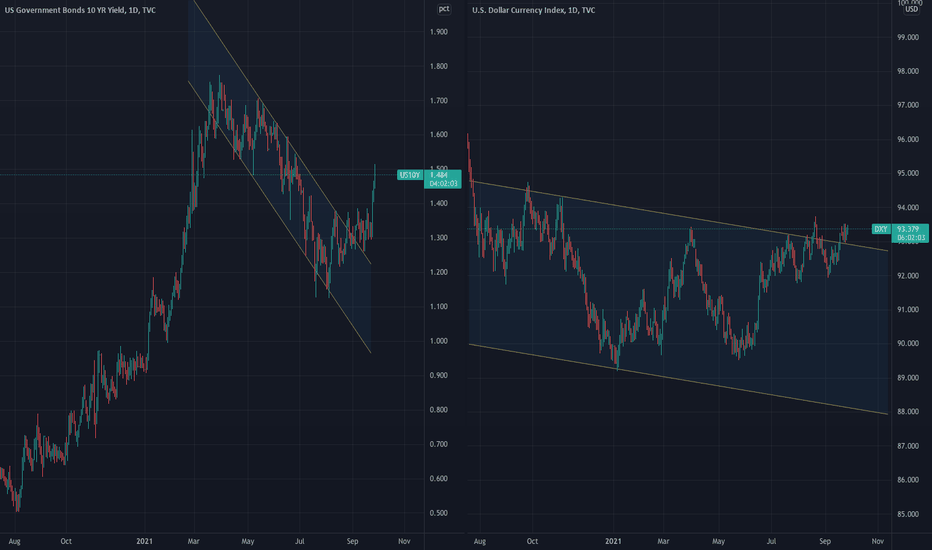Click 1.300 on the yield price axis
The image size is (932, 550).
pyautogui.click(x=439, y=238)
